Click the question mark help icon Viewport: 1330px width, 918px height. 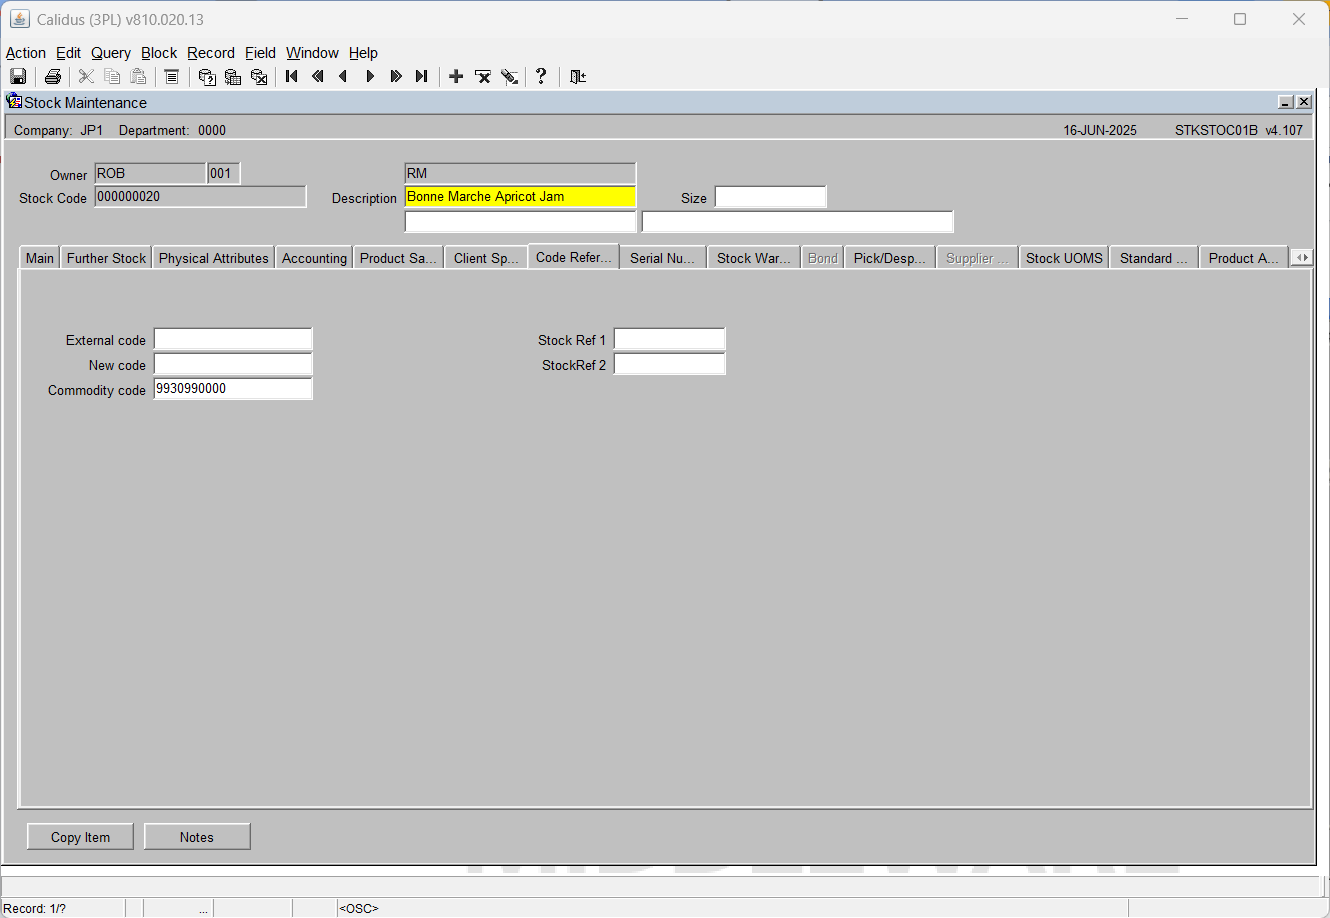tap(541, 76)
